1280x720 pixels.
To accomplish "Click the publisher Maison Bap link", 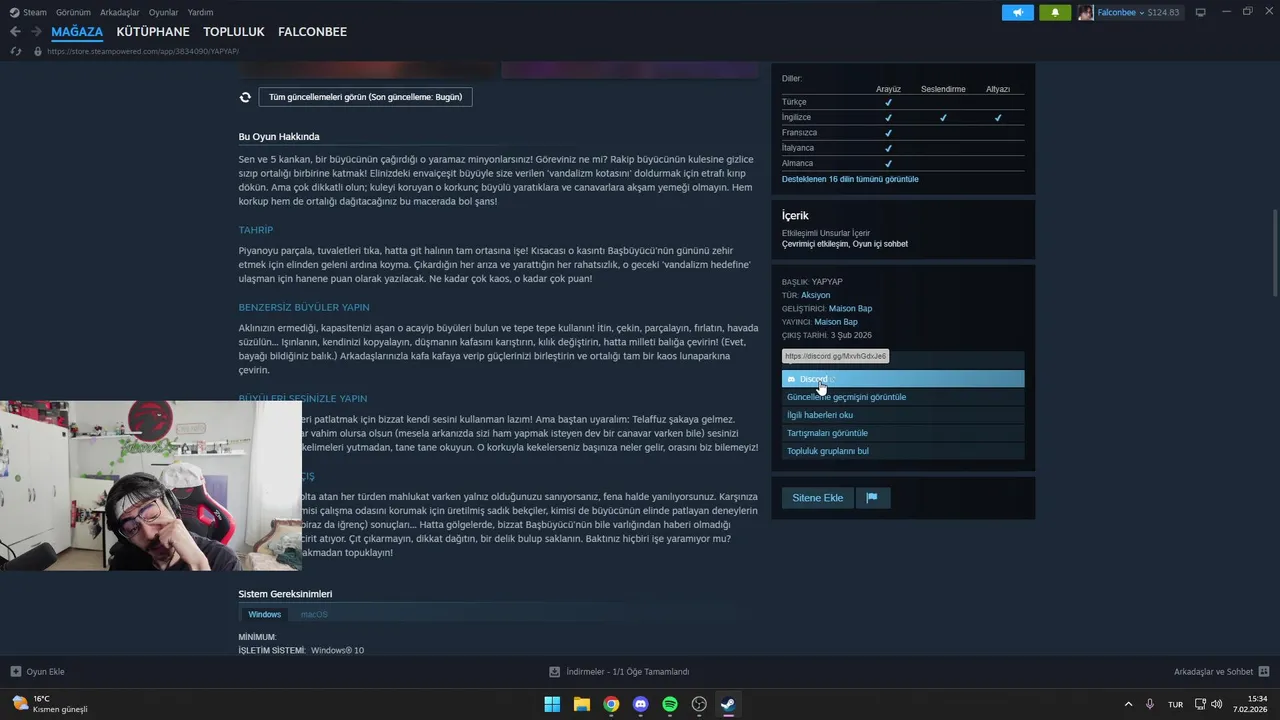I will tap(836, 322).
